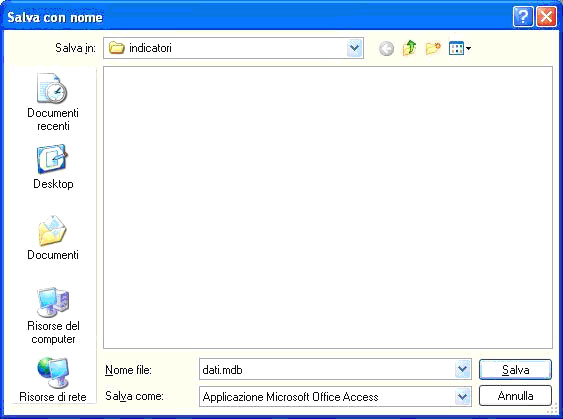Open the view menu icon

pyautogui.click(x=456, y=48)
